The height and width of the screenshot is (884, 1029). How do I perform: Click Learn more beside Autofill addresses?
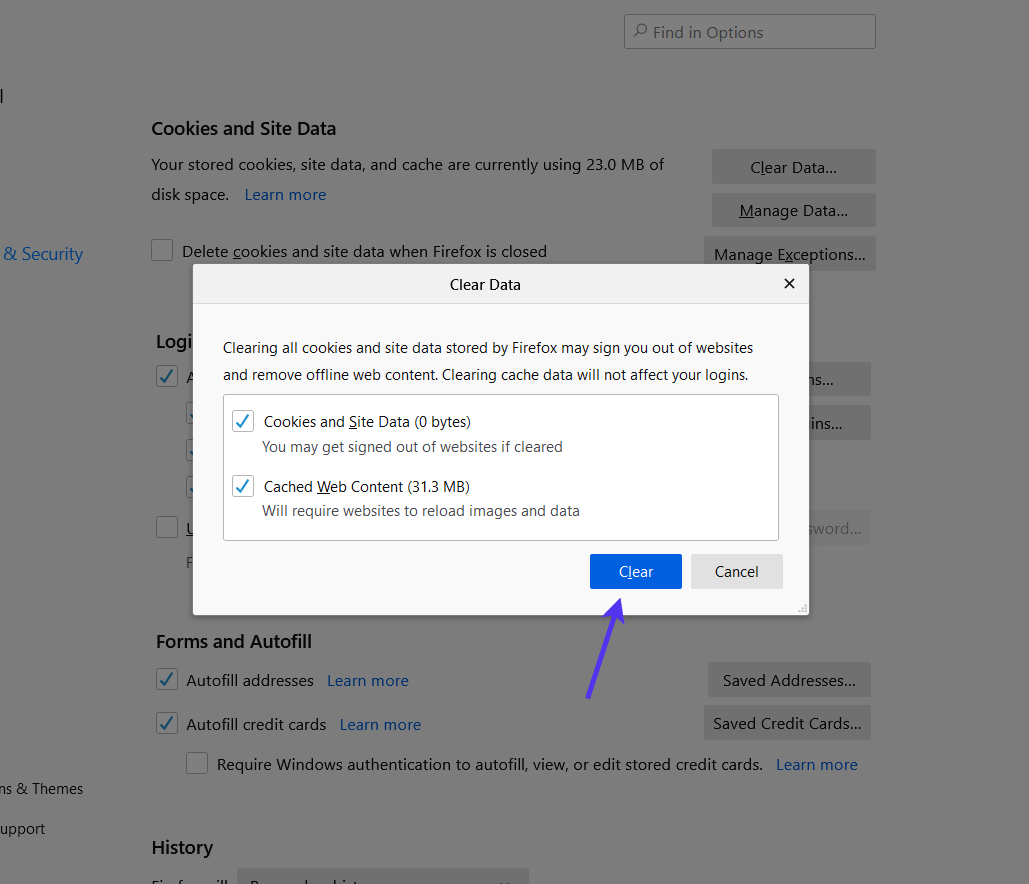click(367, 680)
